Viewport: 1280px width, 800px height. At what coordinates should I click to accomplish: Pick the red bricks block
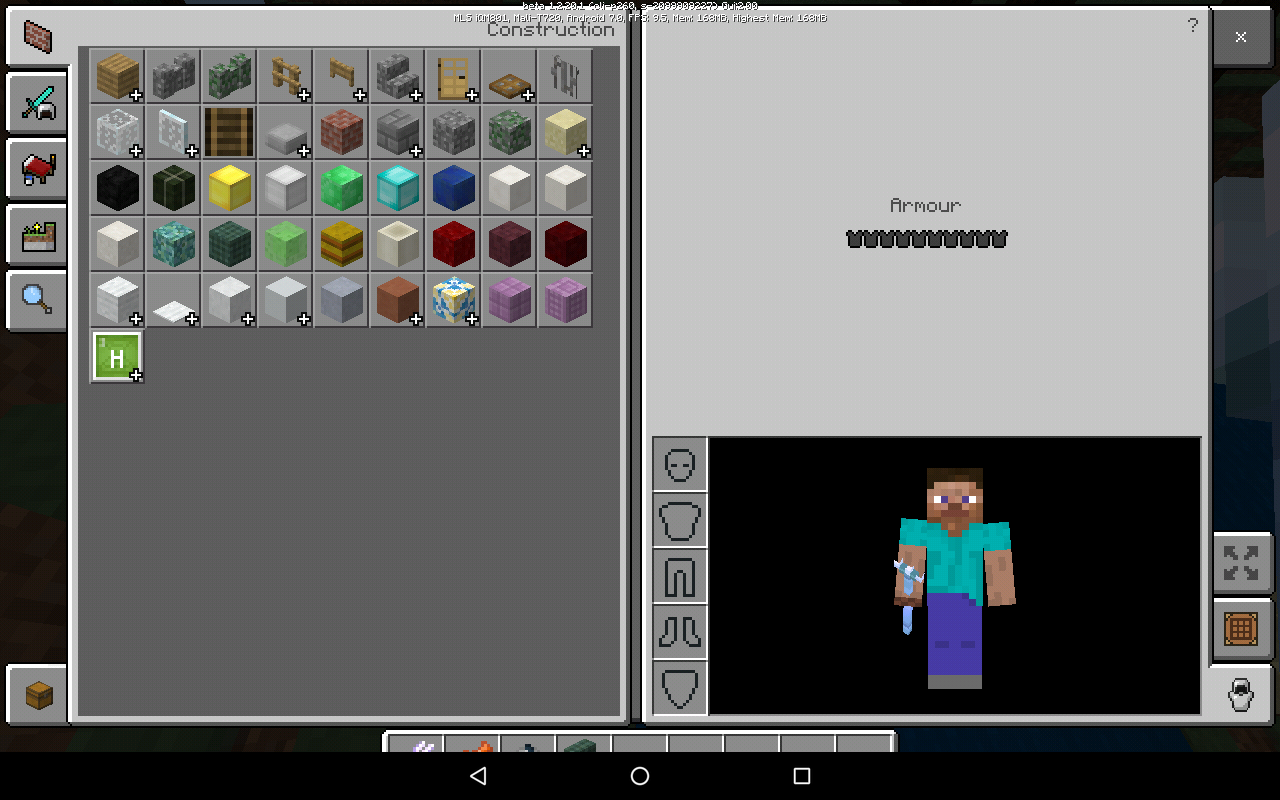(x=342, y=132)
